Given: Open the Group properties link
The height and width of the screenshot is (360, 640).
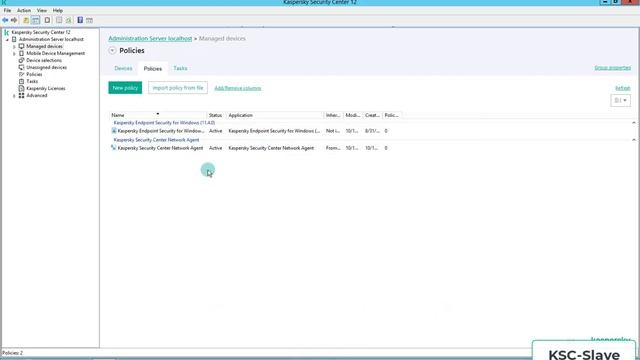Looking at the screenshot, I should tap(612, 68).
